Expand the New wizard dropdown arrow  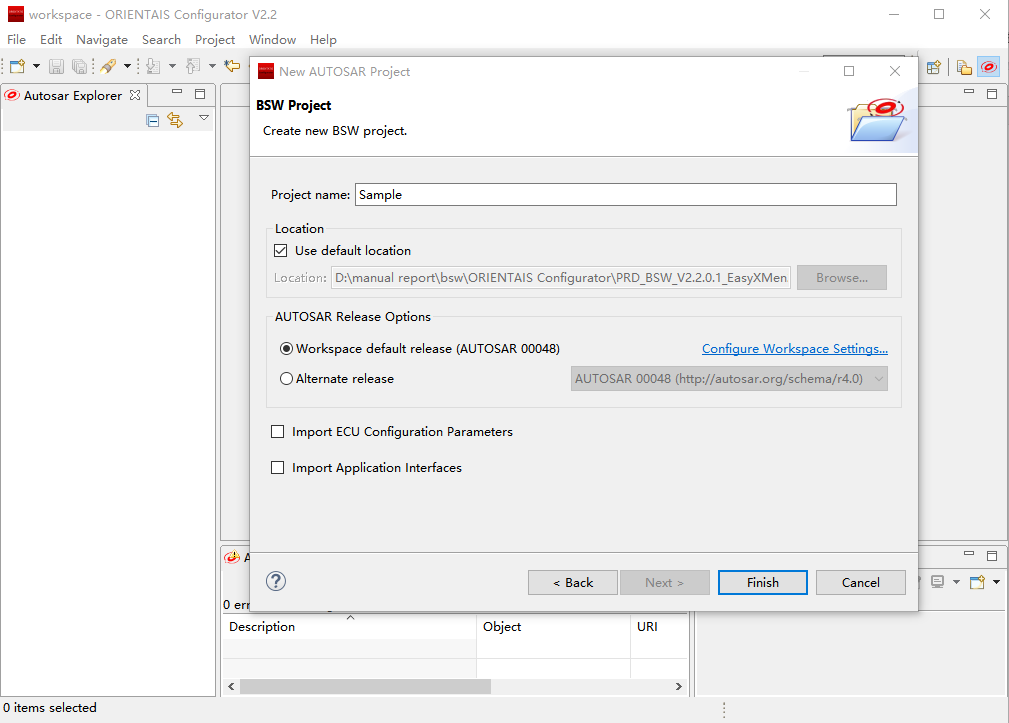(37, 67)
